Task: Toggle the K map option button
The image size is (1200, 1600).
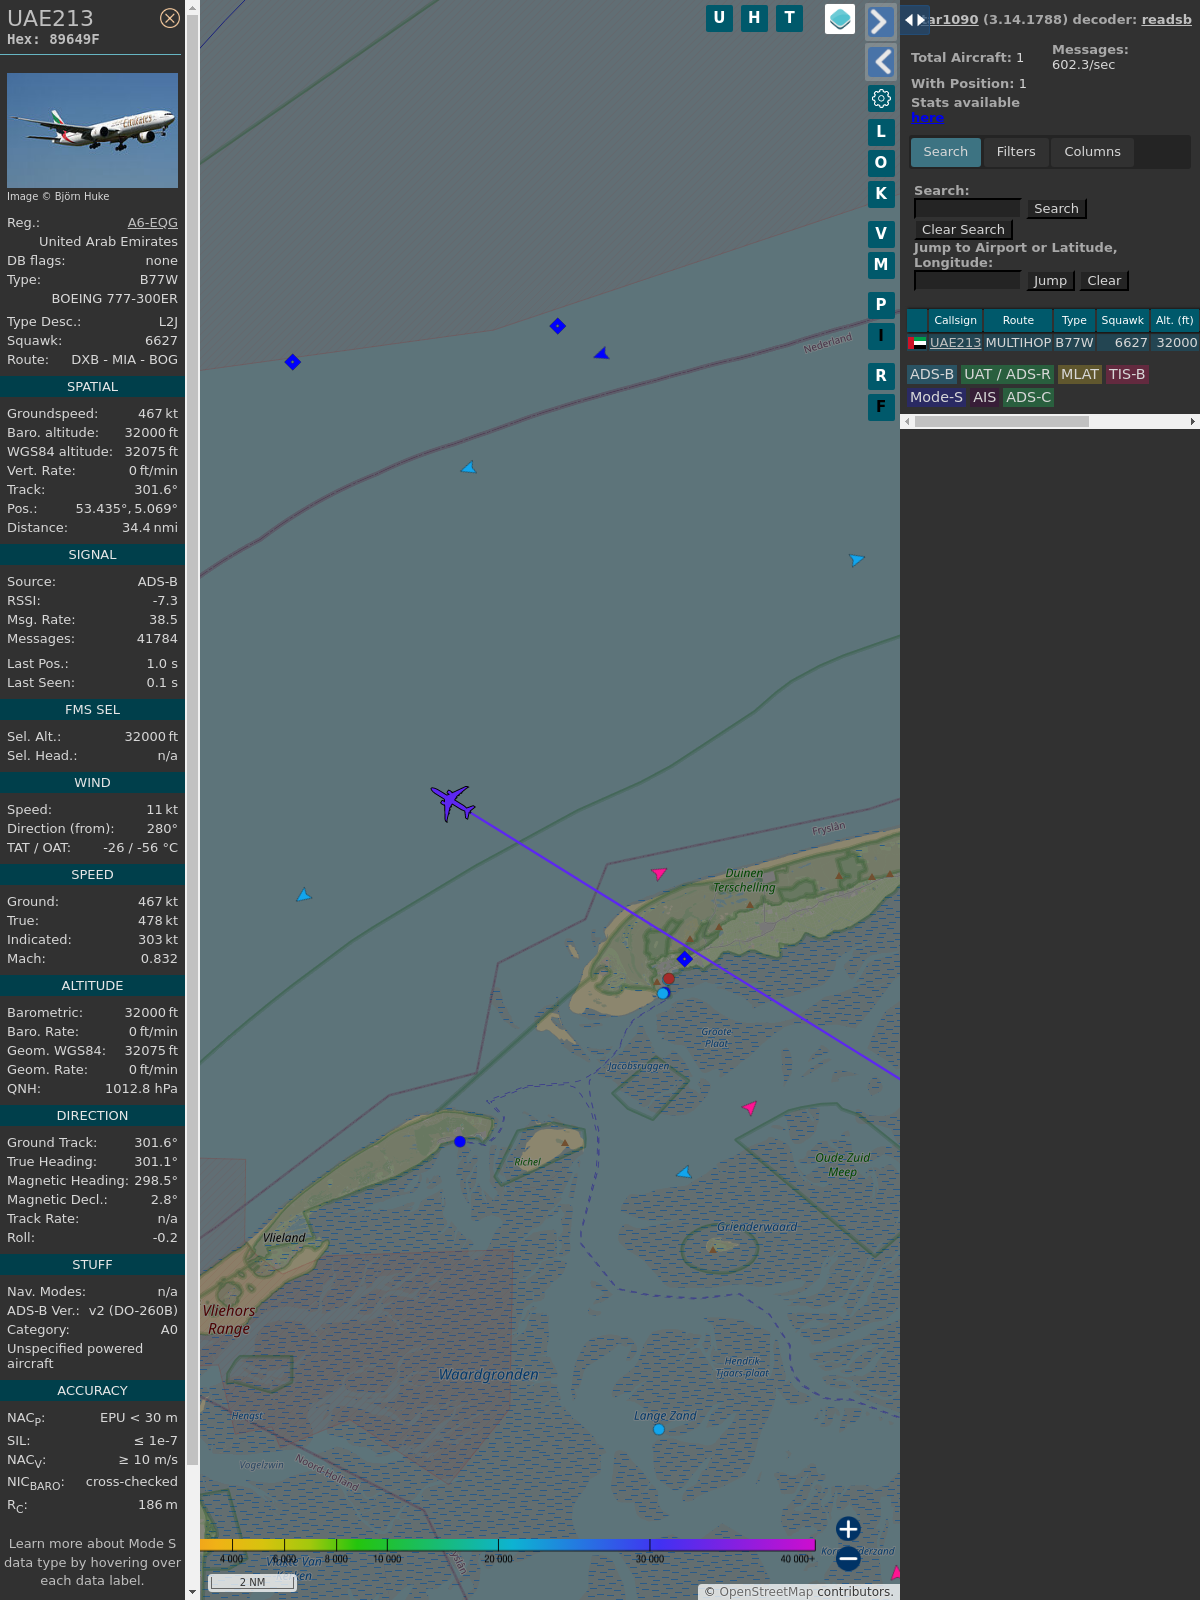Action: [x=881, y=194]
